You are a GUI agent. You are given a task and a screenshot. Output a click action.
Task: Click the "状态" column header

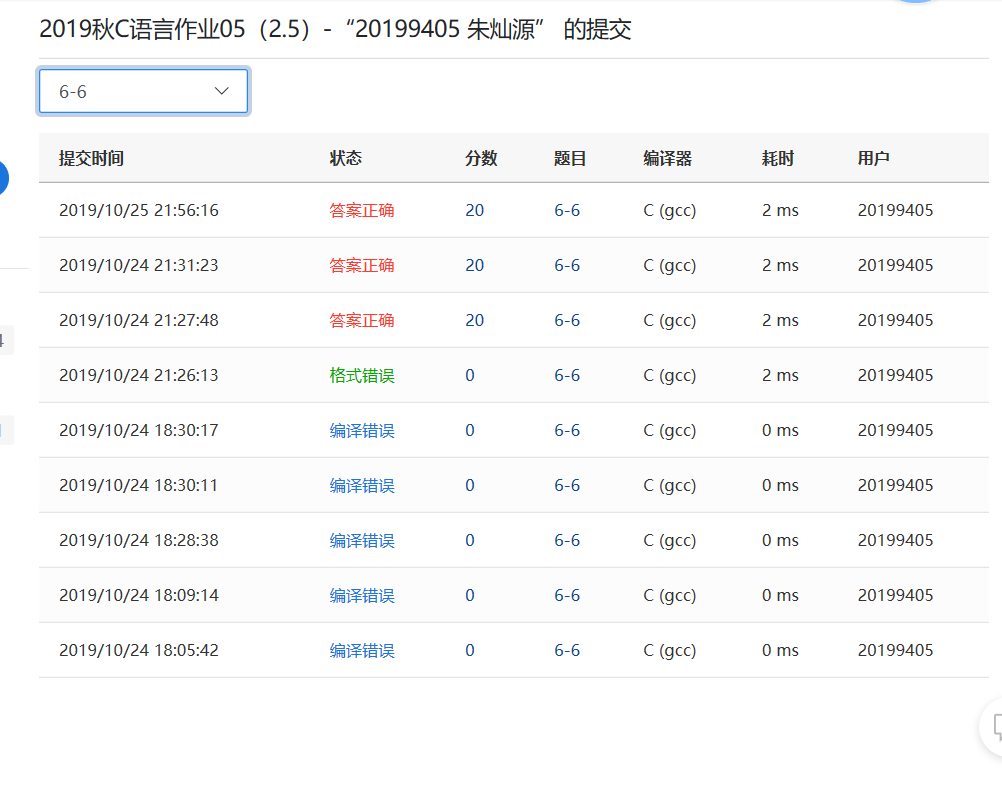(346, 158)
